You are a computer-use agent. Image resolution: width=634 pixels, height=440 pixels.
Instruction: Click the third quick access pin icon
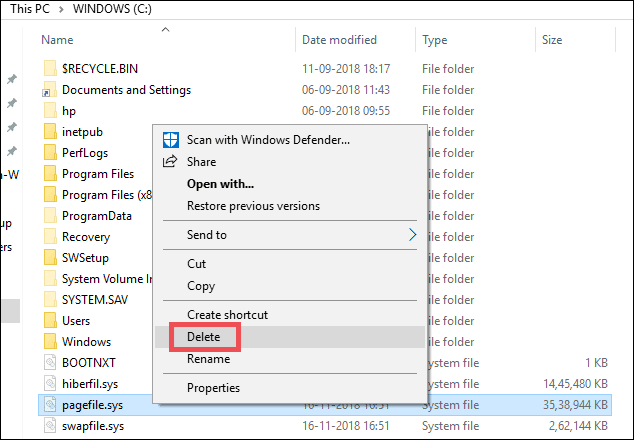pyautogui.click(x=12, y=127)
